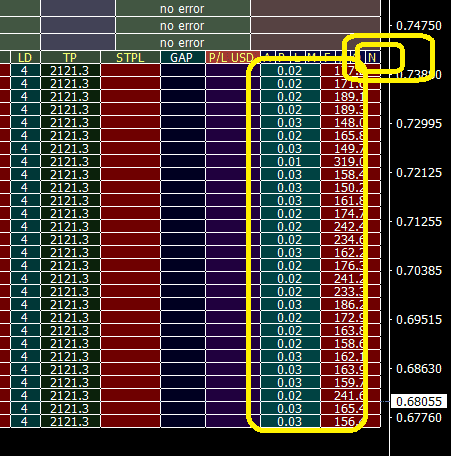Click the highlighted current price 0.68055 tag
This screenshot has width=451, height=456.
point(419,402)
